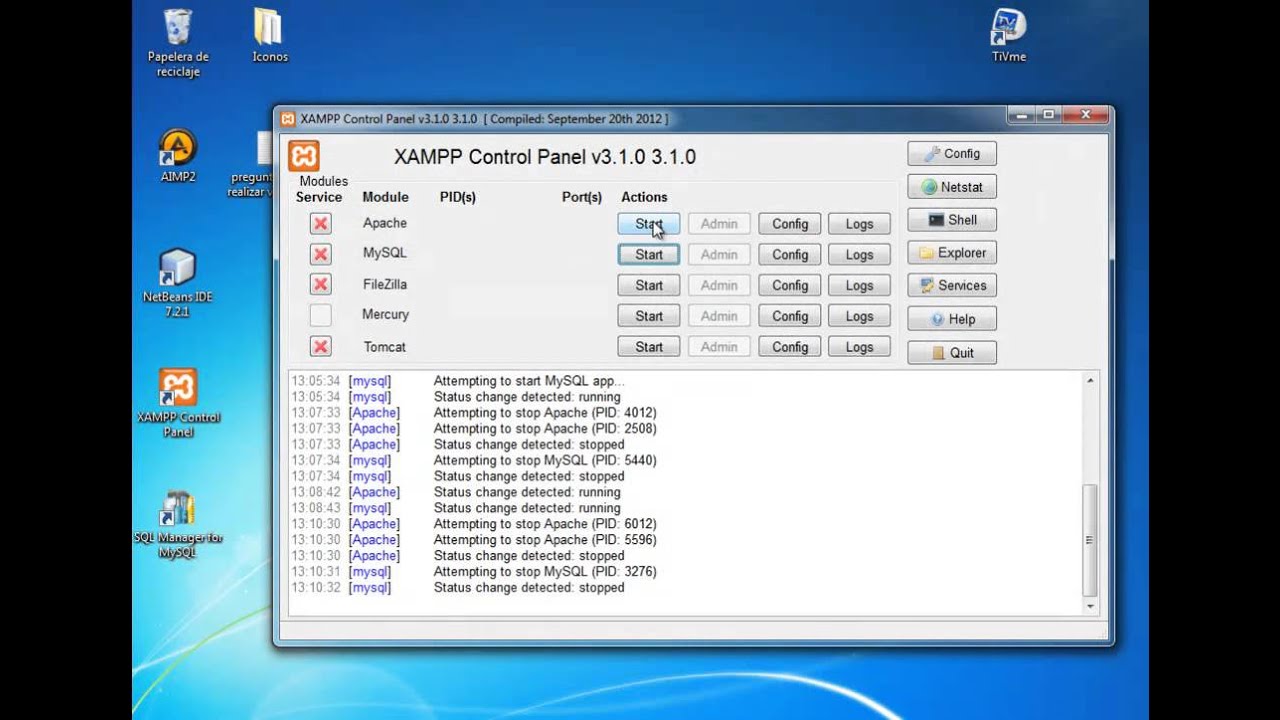This screenshot has width=1280, height=720.
Task: Click log line 'Attempting to stop MySQL (PID: 5440)'
Action: click(x=545, y=460)
